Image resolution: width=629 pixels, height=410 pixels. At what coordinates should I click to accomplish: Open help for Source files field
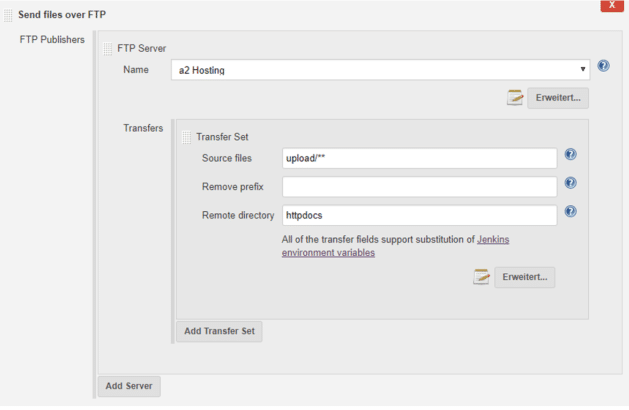(570, 154)
